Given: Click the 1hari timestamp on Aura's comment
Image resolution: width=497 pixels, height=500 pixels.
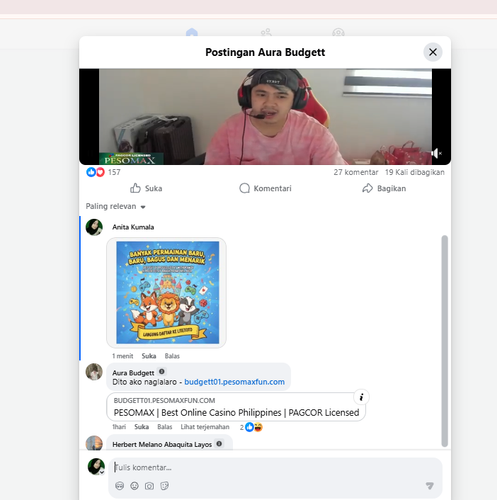Looking at the screenshot, I should point(119,427).
